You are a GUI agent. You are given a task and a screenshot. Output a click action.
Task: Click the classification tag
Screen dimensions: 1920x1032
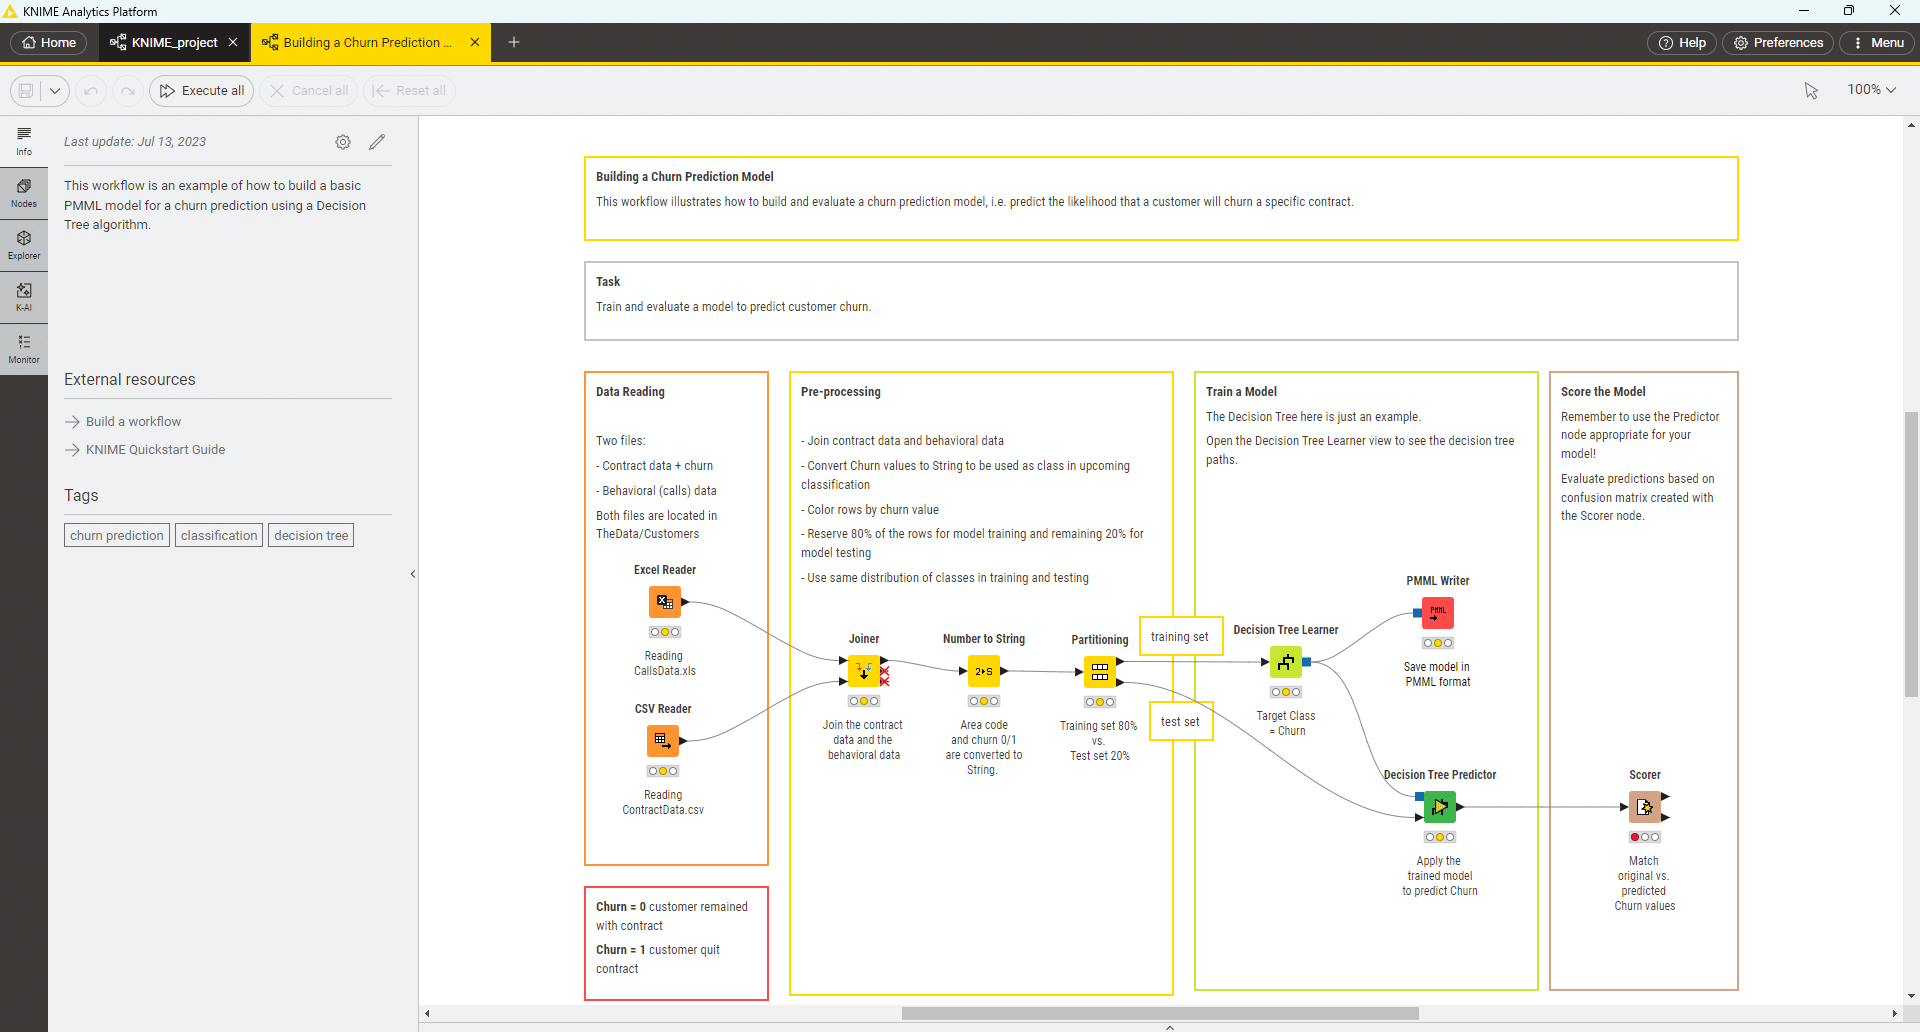pos(219,535)
